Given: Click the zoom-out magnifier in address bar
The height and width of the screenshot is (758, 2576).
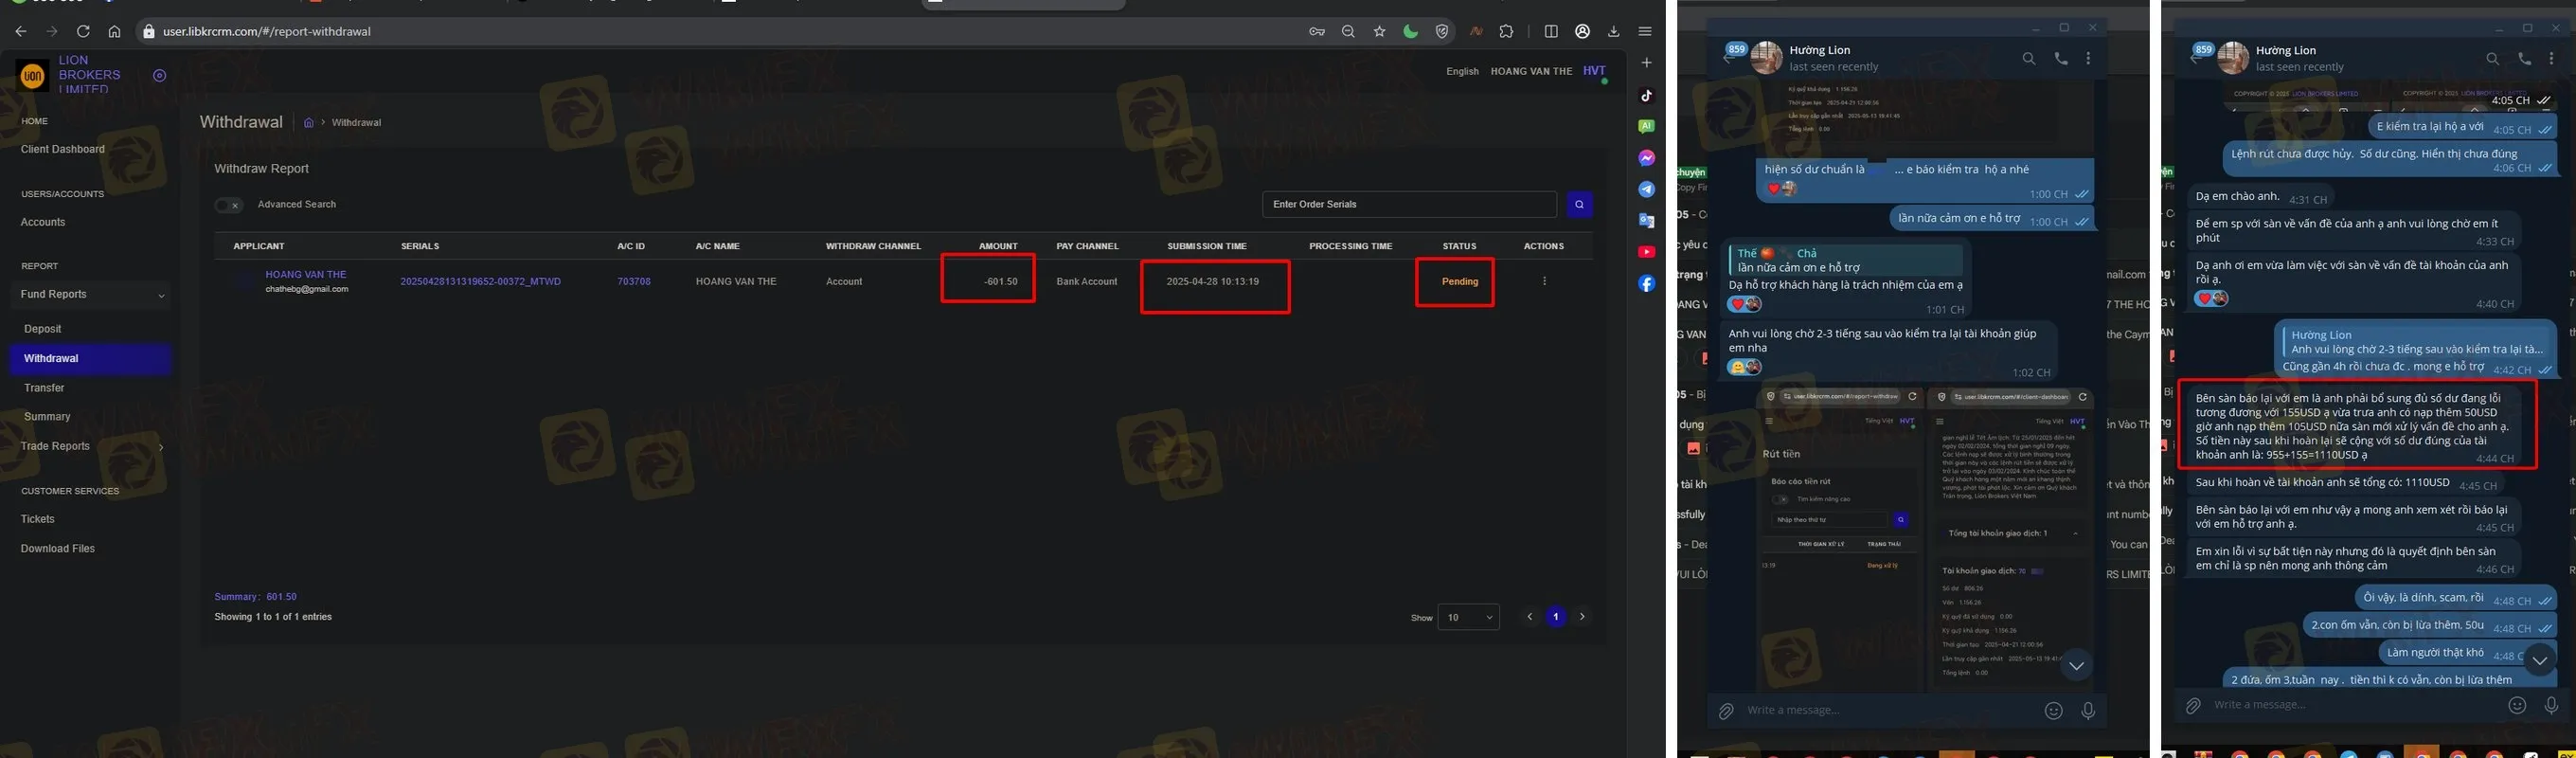Looking at the screenshot, I should 1348,32.
